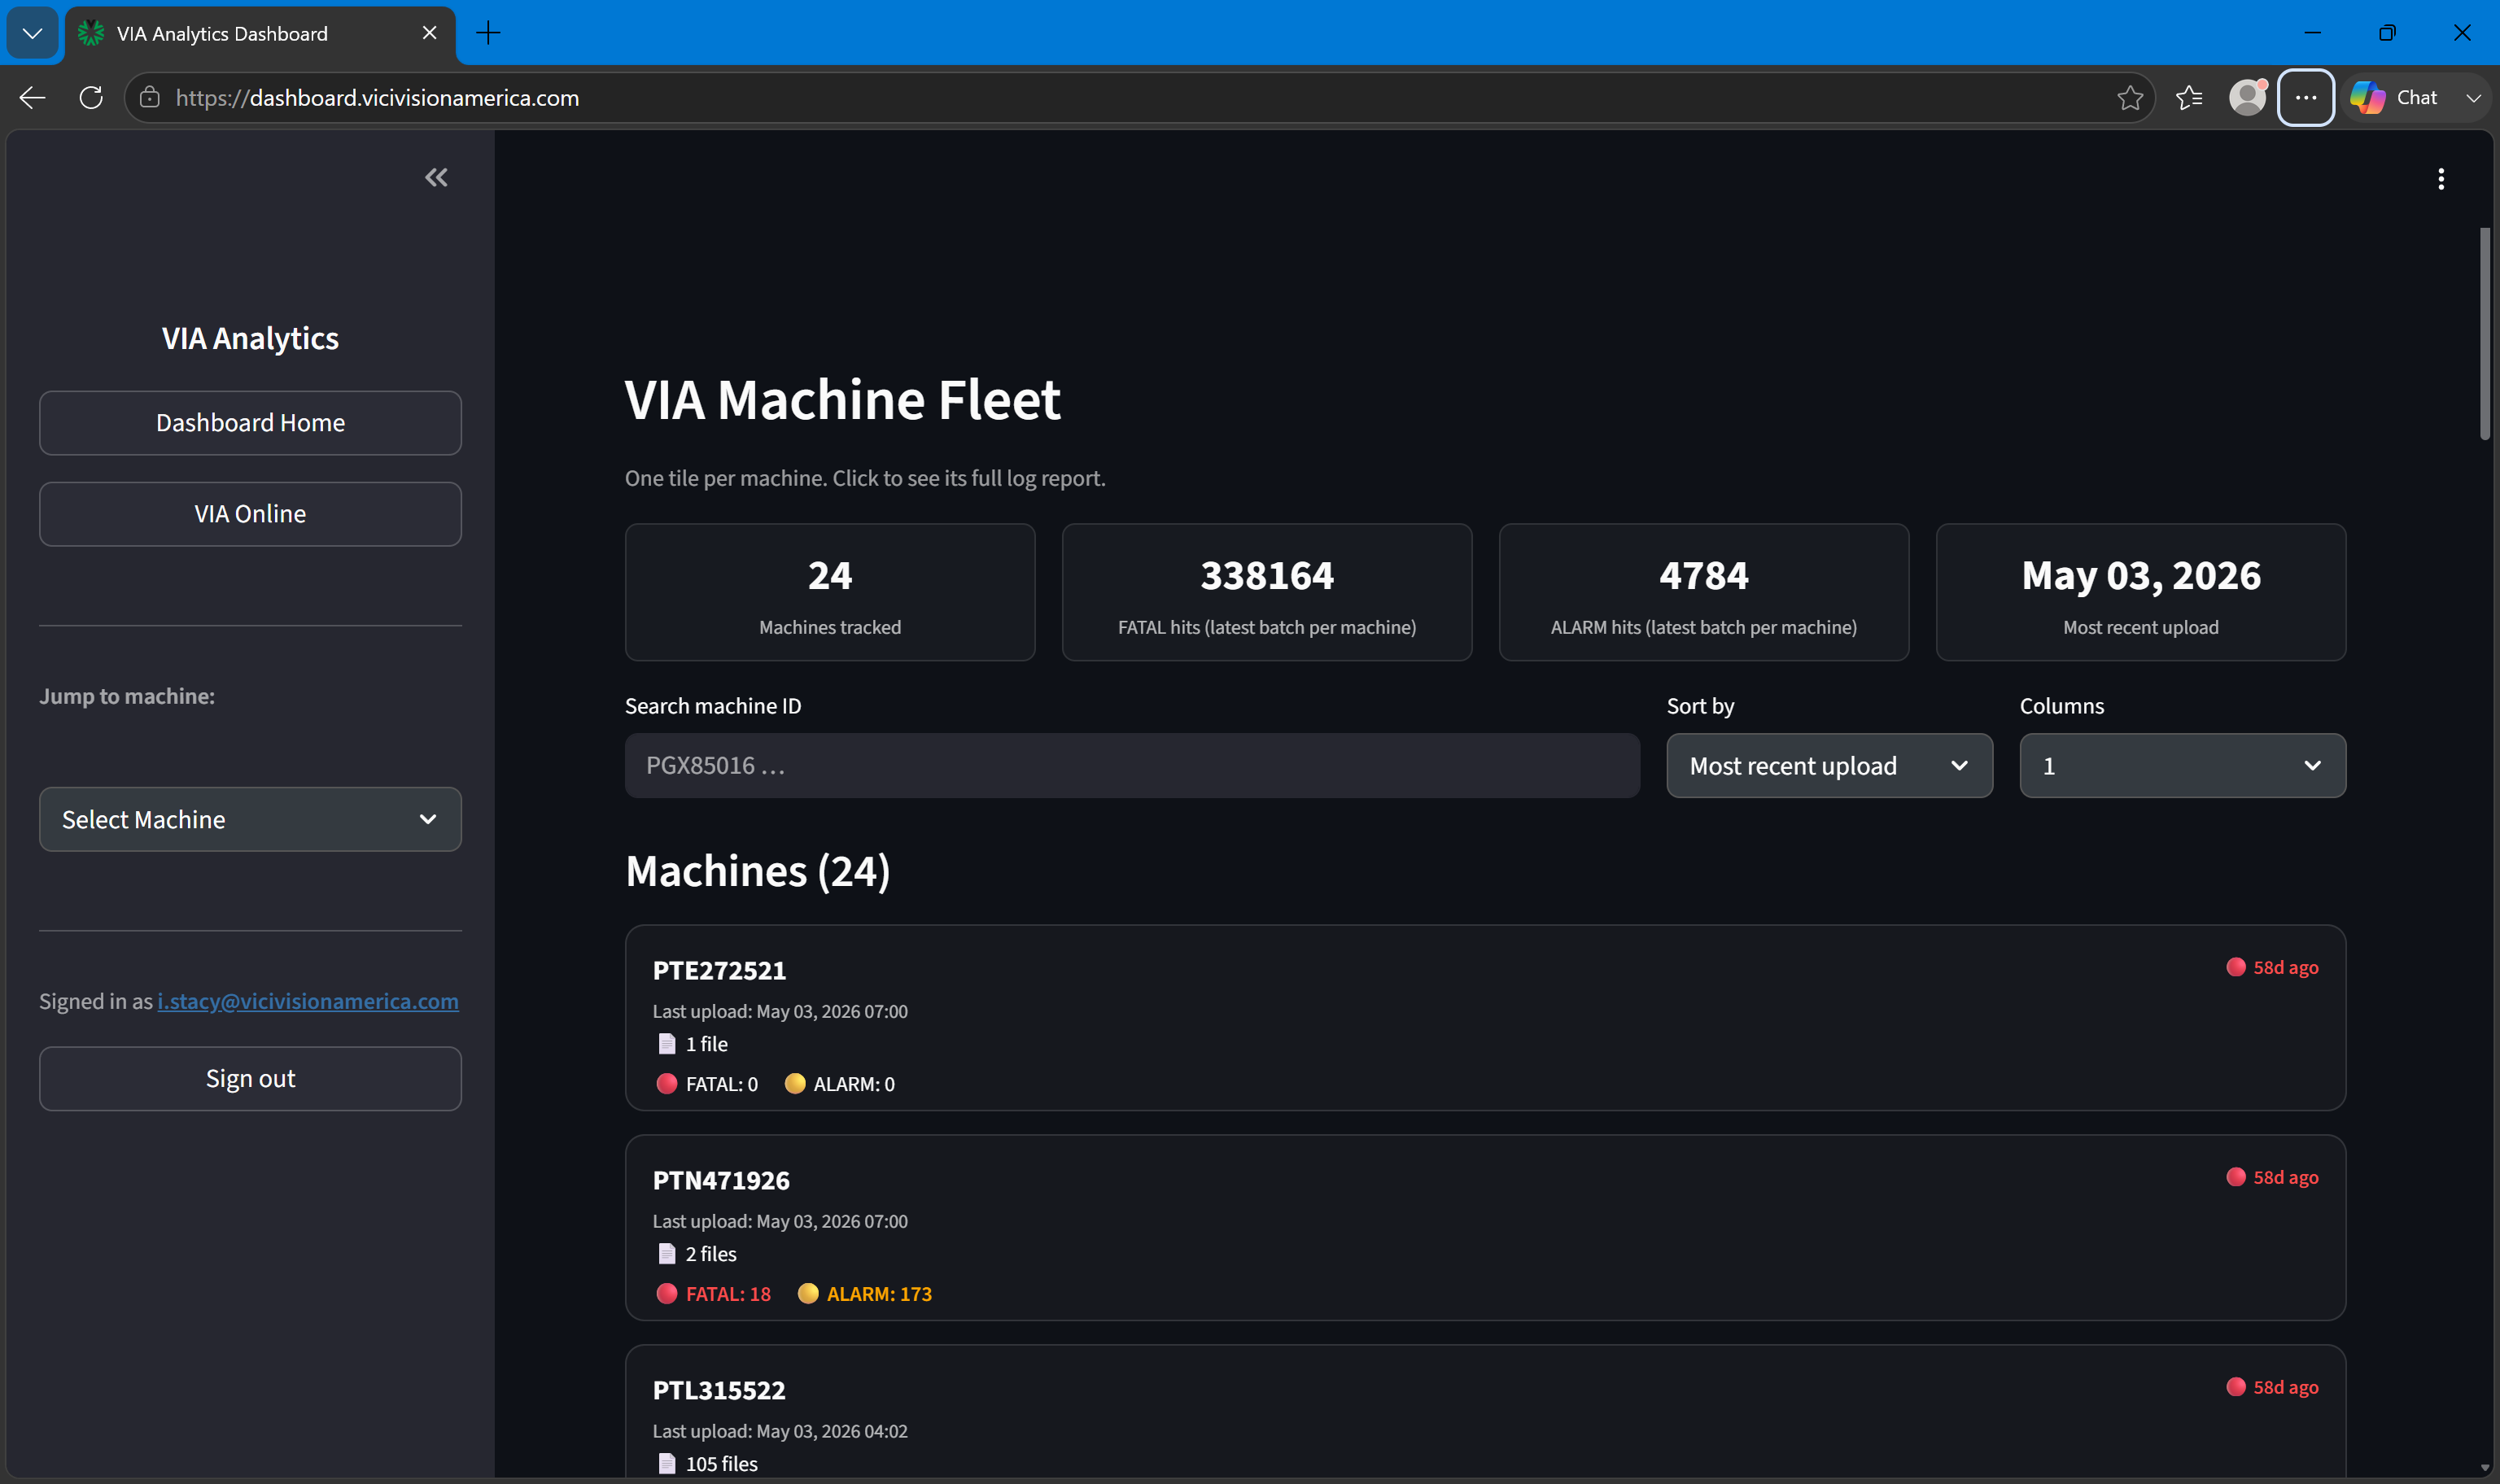This screenshot has width=2500, height=1484.
Task: Open the PTN471926 machine tile
Action: [x=1485, y=1228]
